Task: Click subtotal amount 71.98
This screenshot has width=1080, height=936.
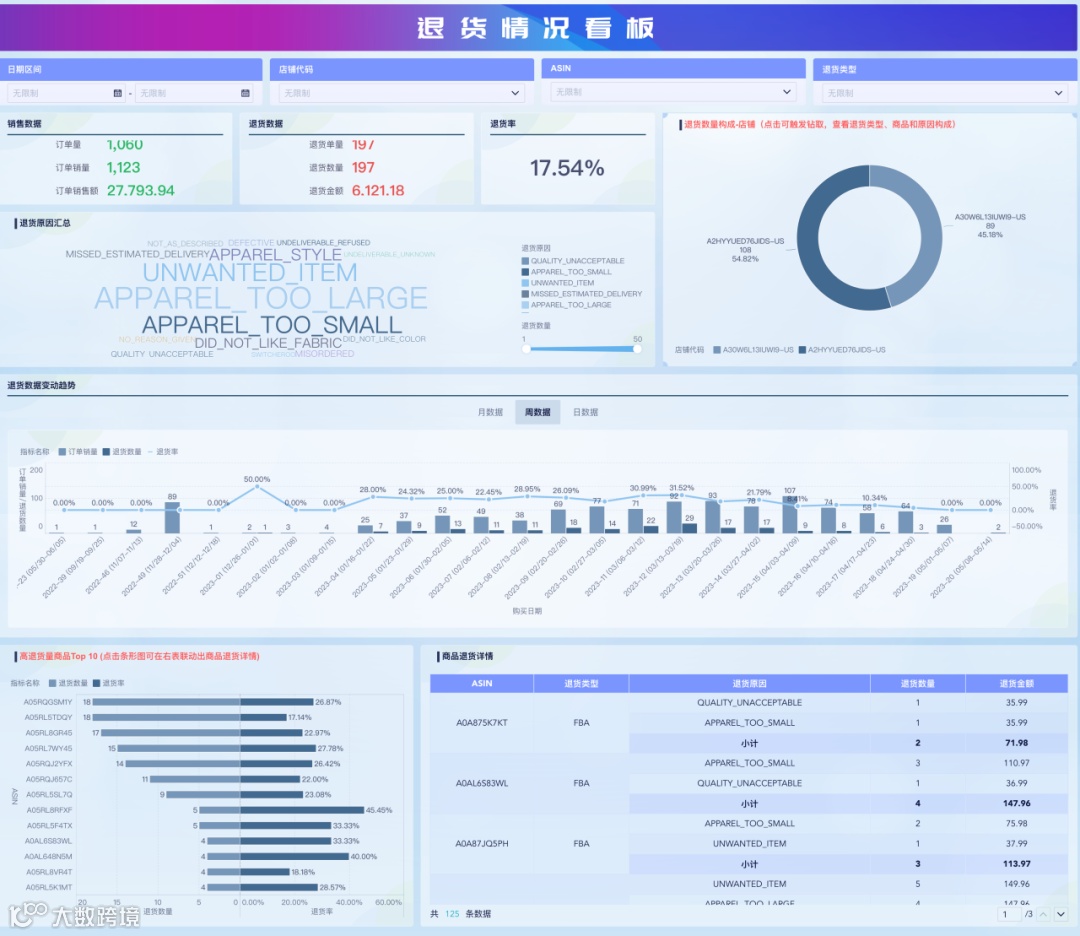Action: tap(1016, 743)
